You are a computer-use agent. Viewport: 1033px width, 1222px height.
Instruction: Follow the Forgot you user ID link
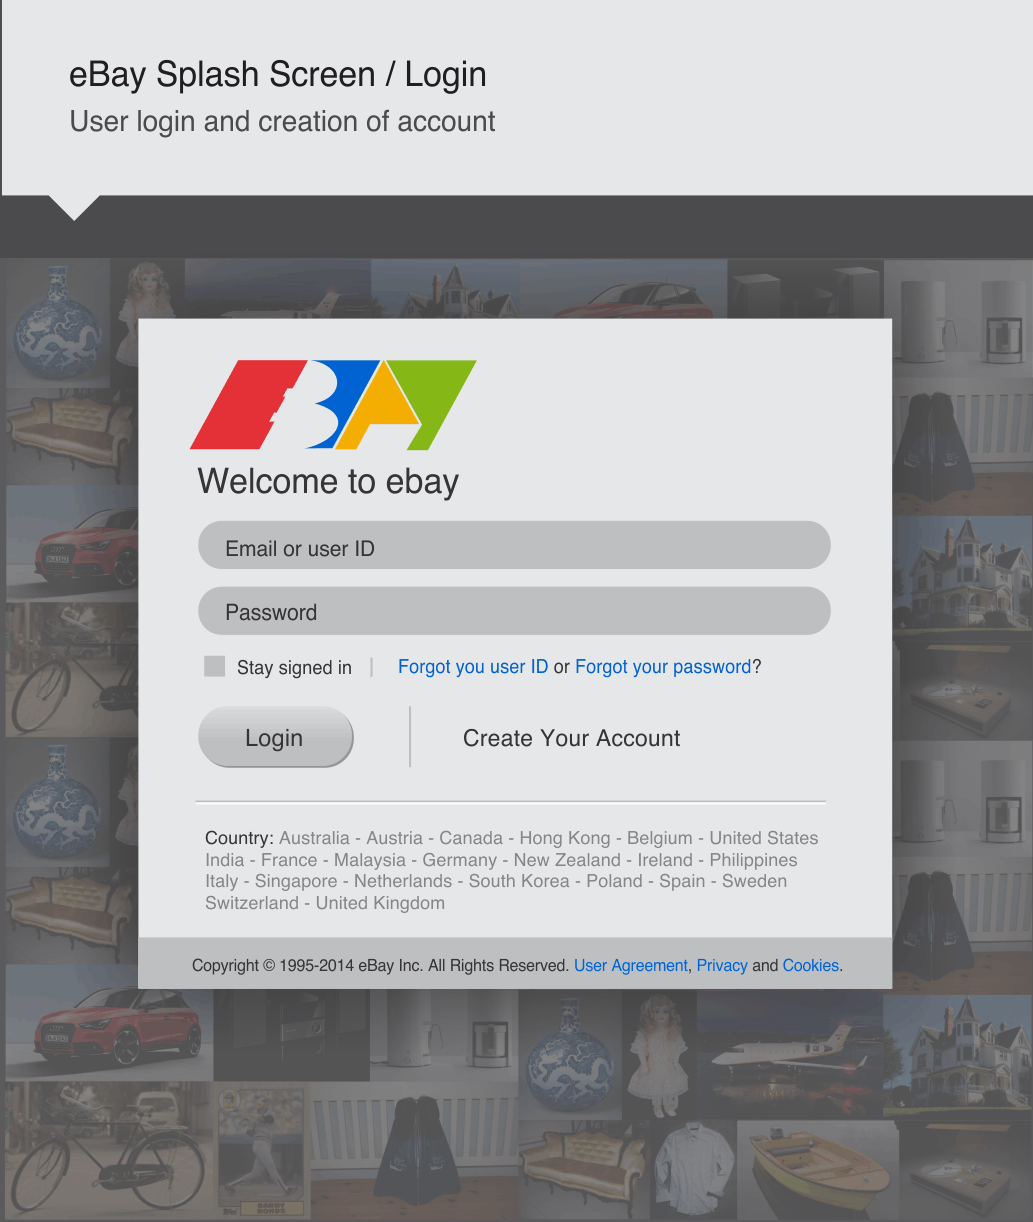[x=473, y=667]
